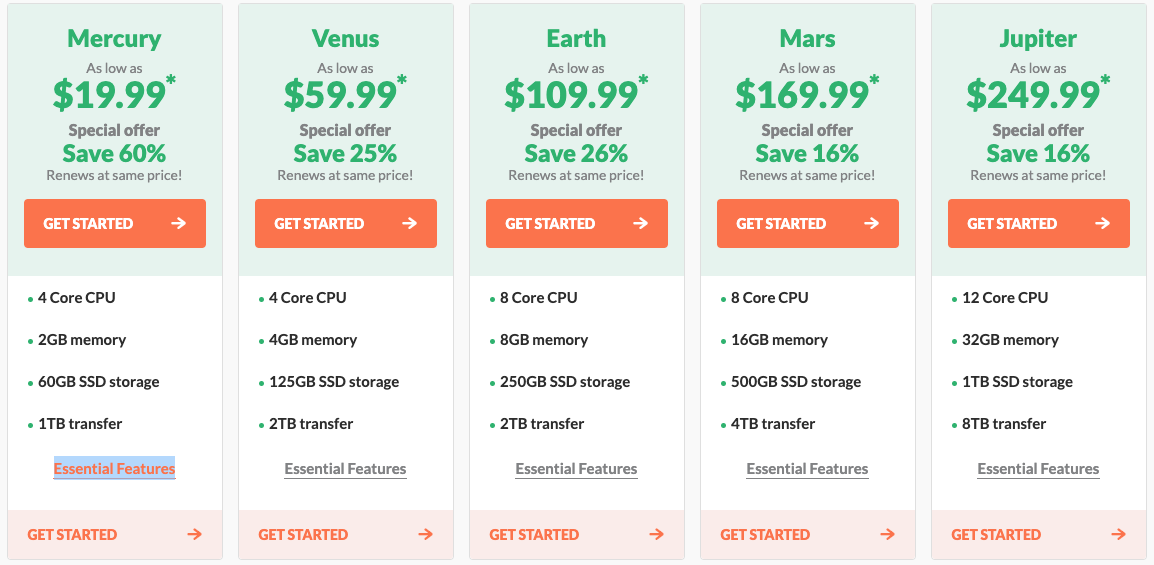Click Save 26% offer text on Earth
This screenshot has width=1154, height=565.
[x=576, y=153]
